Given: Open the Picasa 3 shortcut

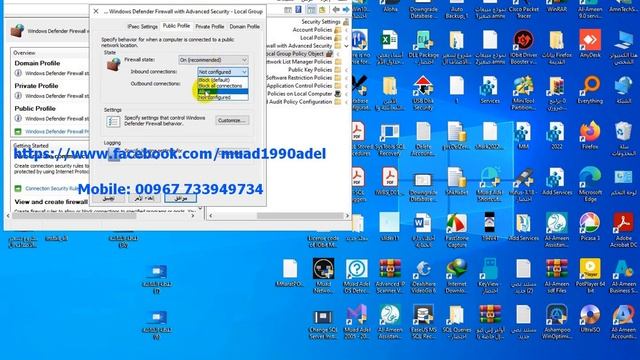Looking at the screenshot, I should click(590, 227).
